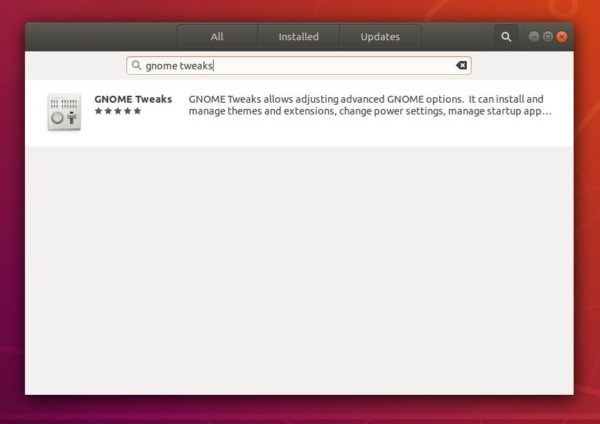Clear the search field text
Image resolution: width=600 pixels, height=424 pixels.
pyautogui.click(x=461, y=65)
